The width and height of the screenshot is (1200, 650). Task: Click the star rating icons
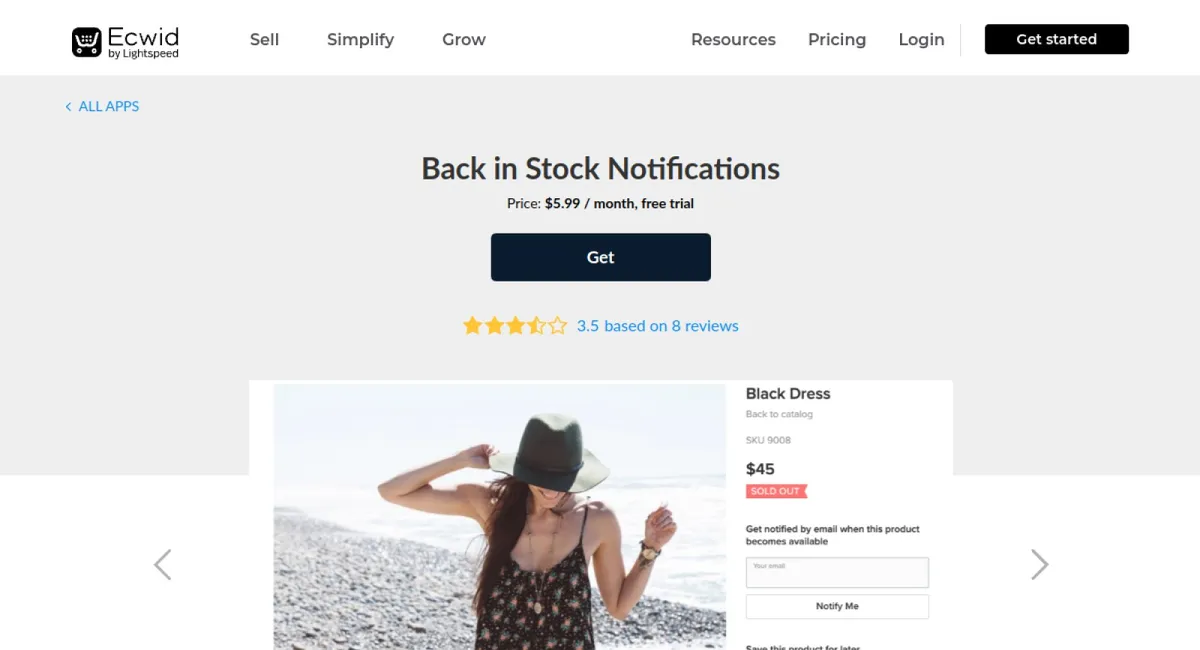(514, 326)
